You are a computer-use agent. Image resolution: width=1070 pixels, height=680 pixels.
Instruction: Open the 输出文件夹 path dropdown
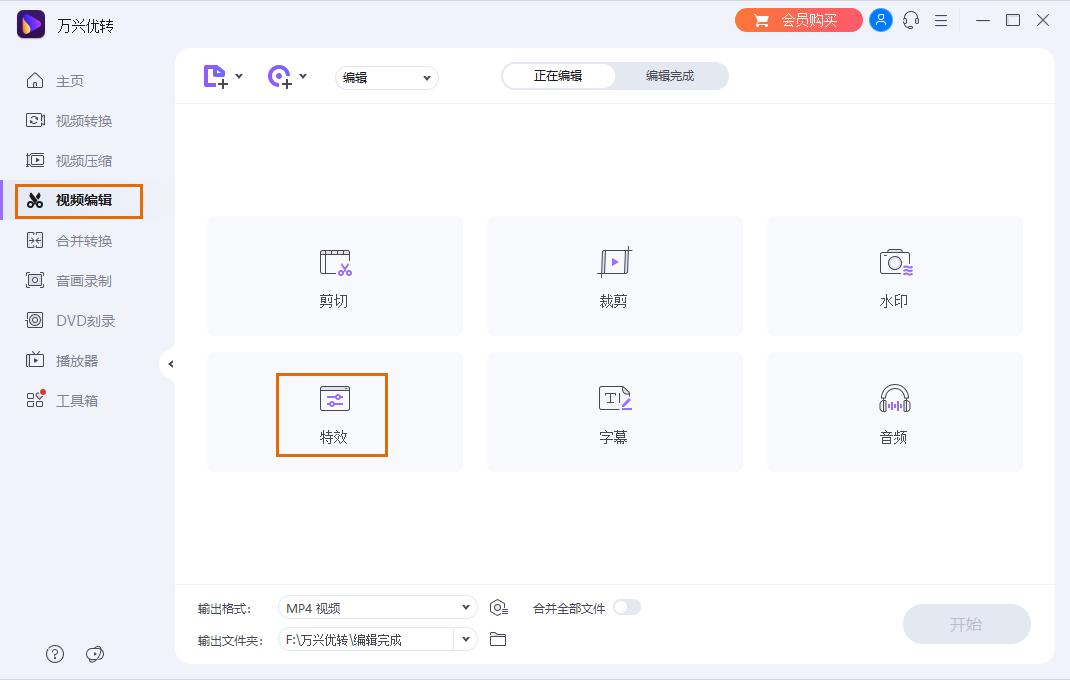coord(377,638)
